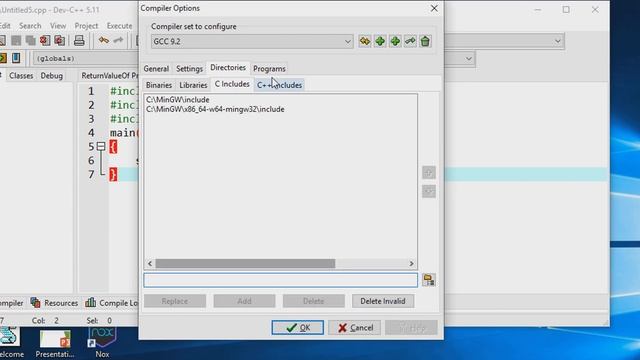Switch to the Debug panel tab
This screenshot has width=640, height=360.
click(51, 76)
